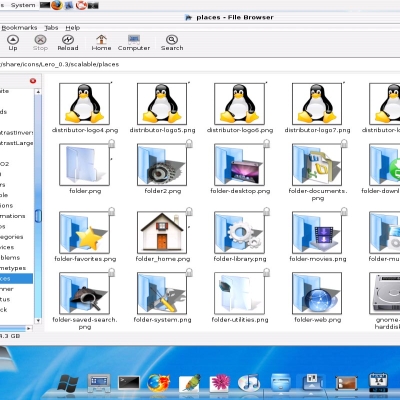Select distributor-logo5.png penguin thumbnail

tap(162, 104)
